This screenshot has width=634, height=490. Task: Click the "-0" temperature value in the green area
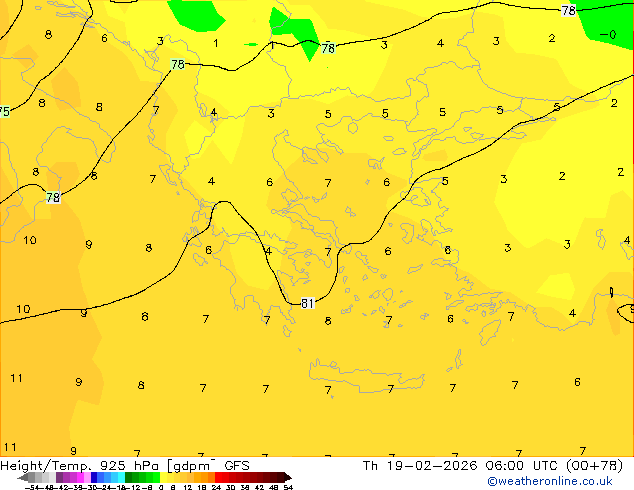tap(608, 35)
